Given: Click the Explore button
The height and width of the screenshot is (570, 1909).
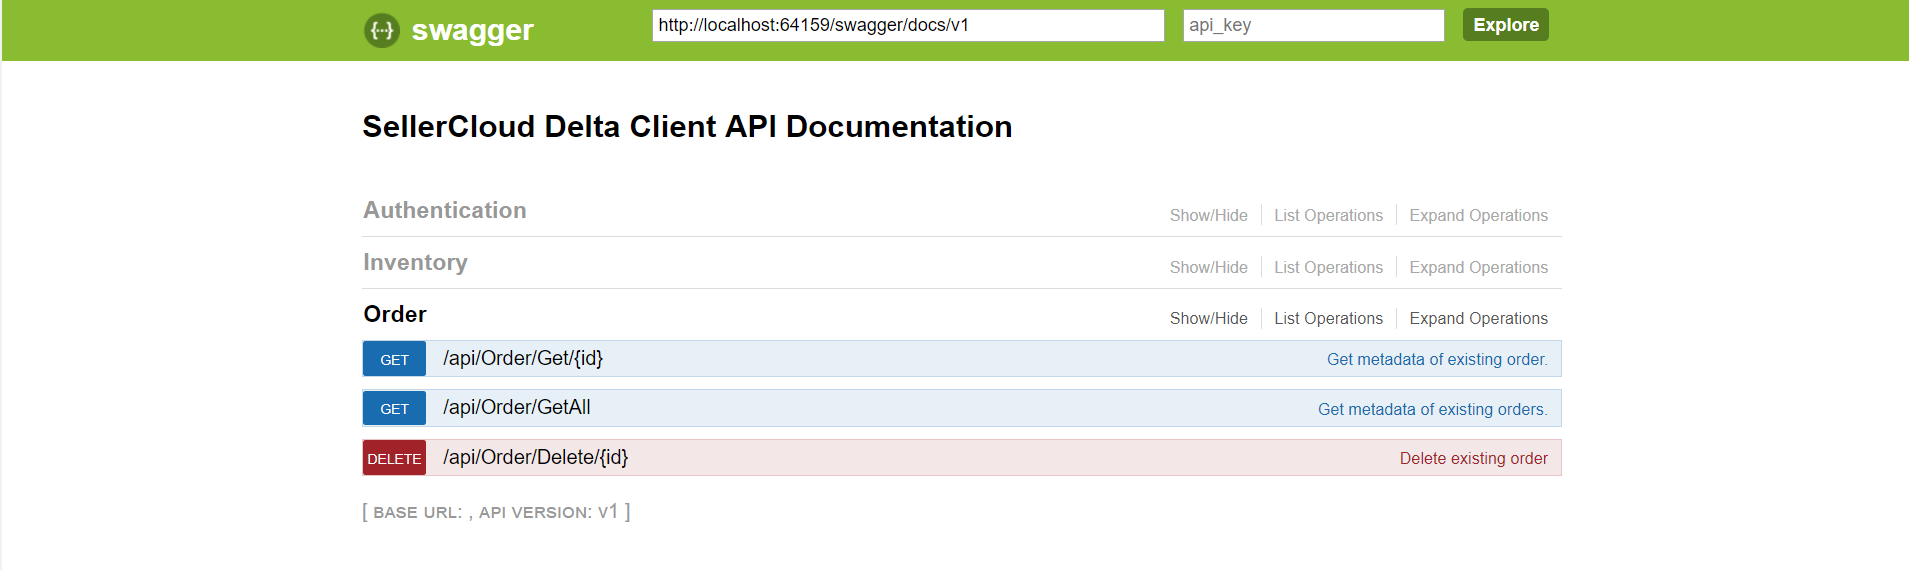Looking at the screenshot, I should point(1505,25).
